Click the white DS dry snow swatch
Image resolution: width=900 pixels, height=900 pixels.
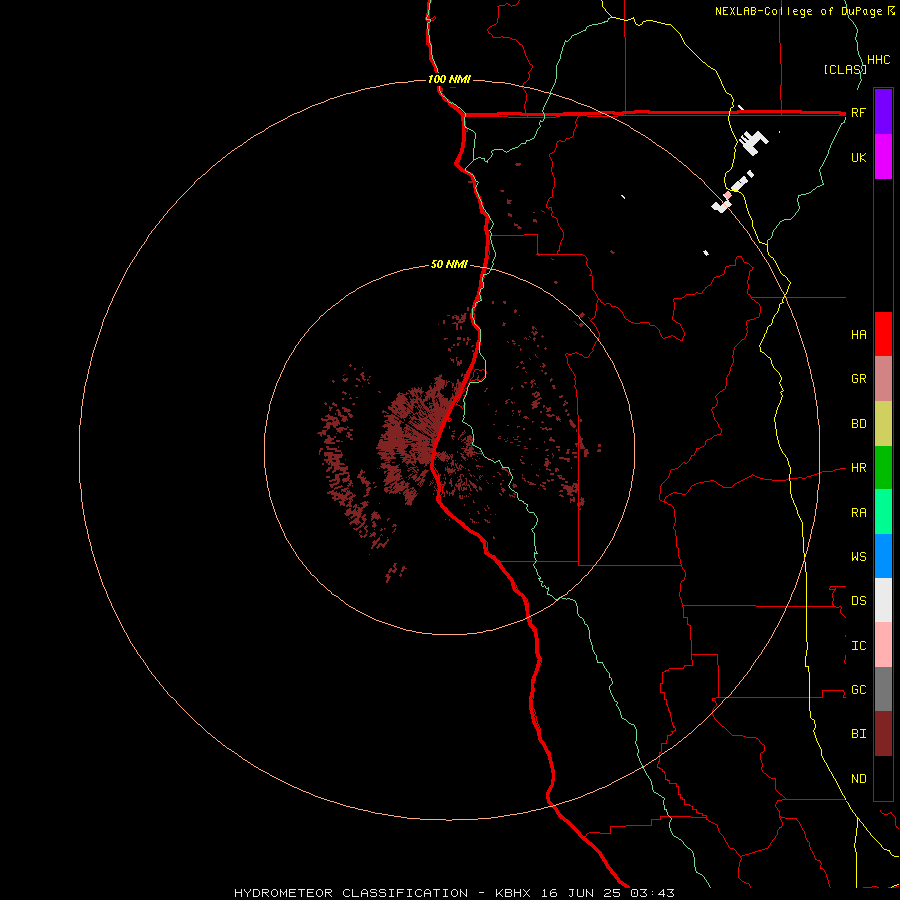point(883,600)
